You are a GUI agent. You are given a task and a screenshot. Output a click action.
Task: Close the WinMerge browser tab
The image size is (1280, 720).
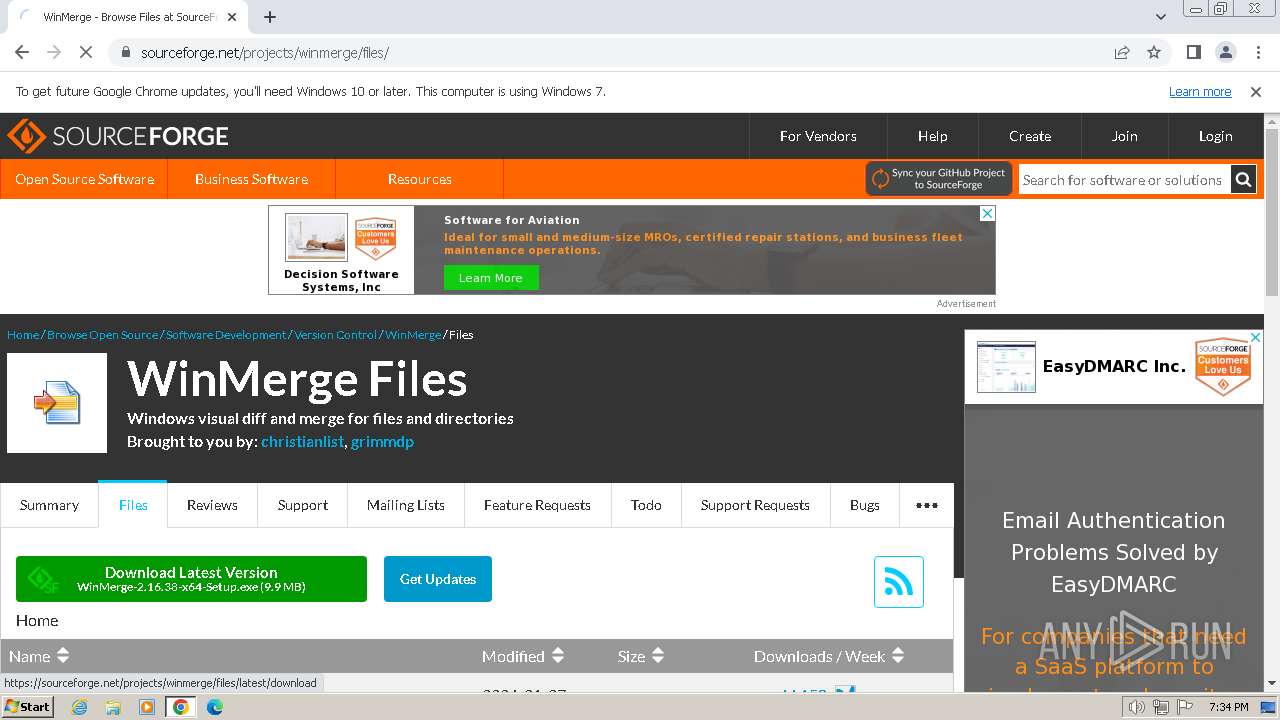tap(232, 17)
